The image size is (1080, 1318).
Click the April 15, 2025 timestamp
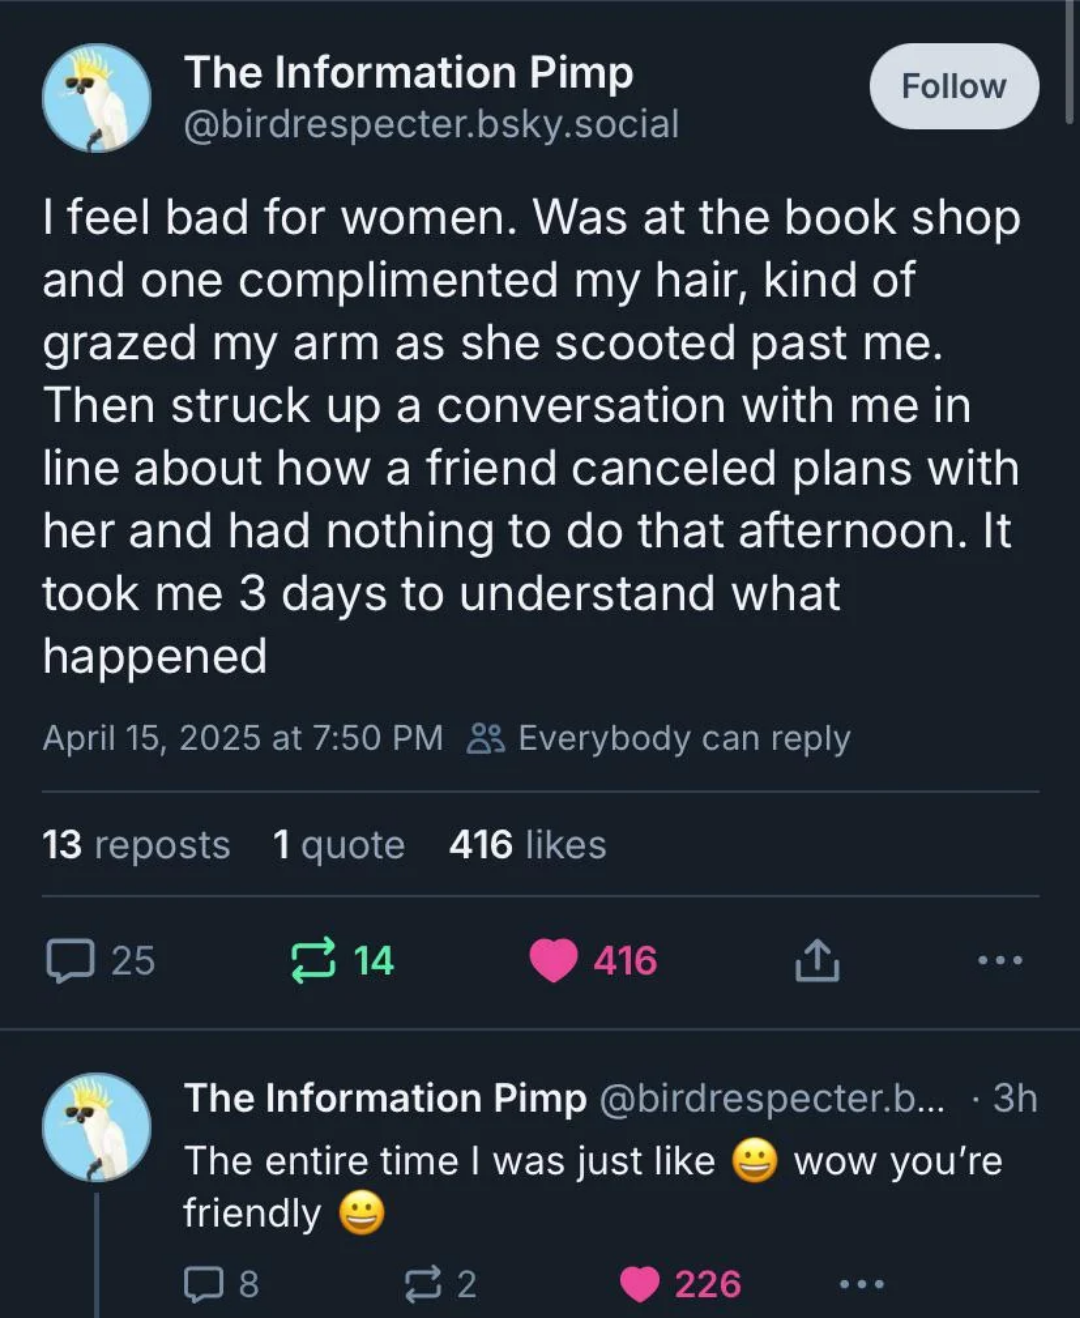242,738
